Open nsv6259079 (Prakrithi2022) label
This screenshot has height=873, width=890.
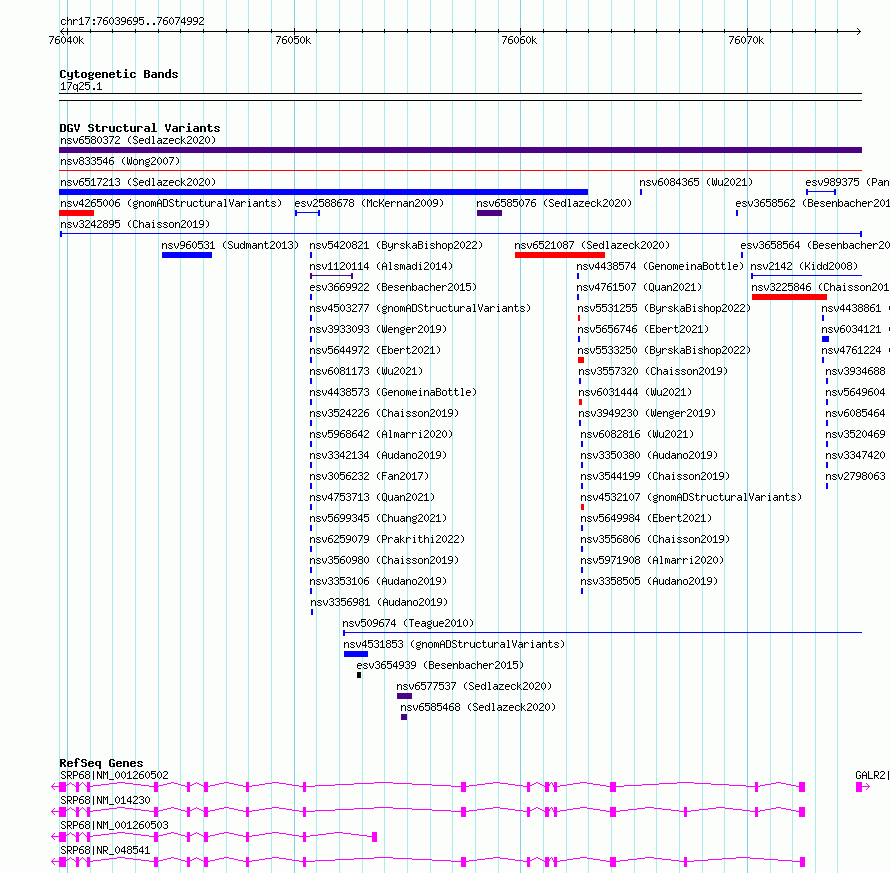tap(387, 539)
